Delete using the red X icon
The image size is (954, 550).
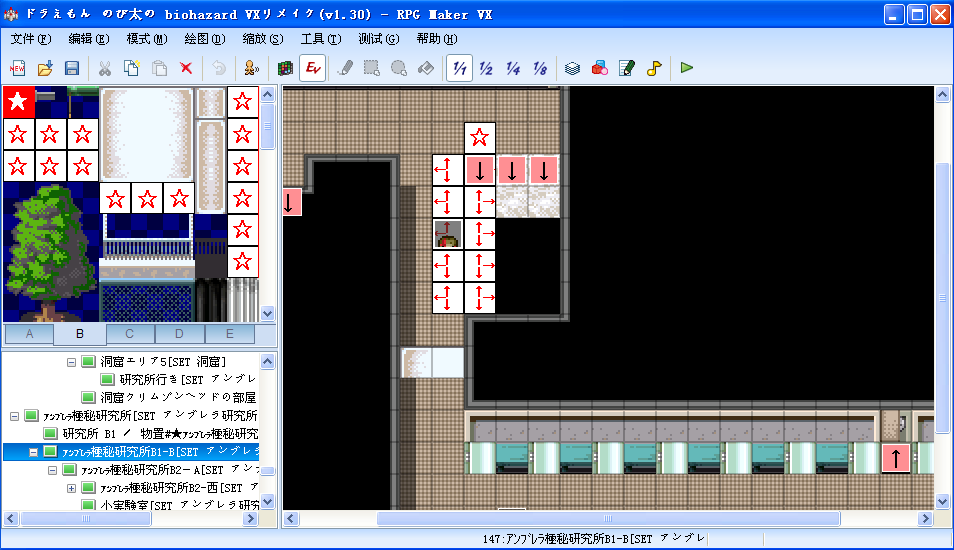(x=186, y=68)
